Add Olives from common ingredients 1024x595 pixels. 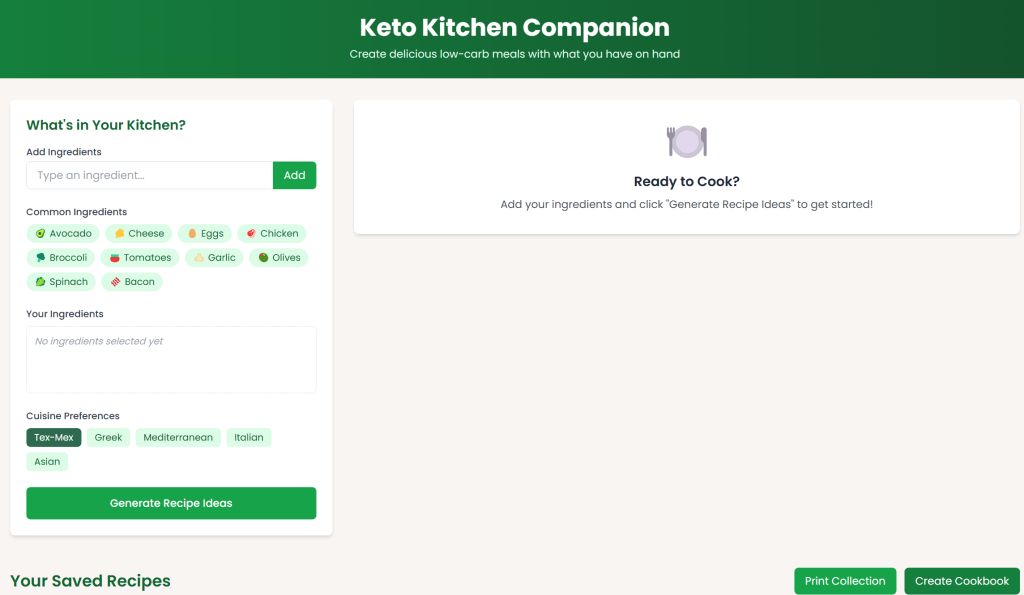point(278,257)
